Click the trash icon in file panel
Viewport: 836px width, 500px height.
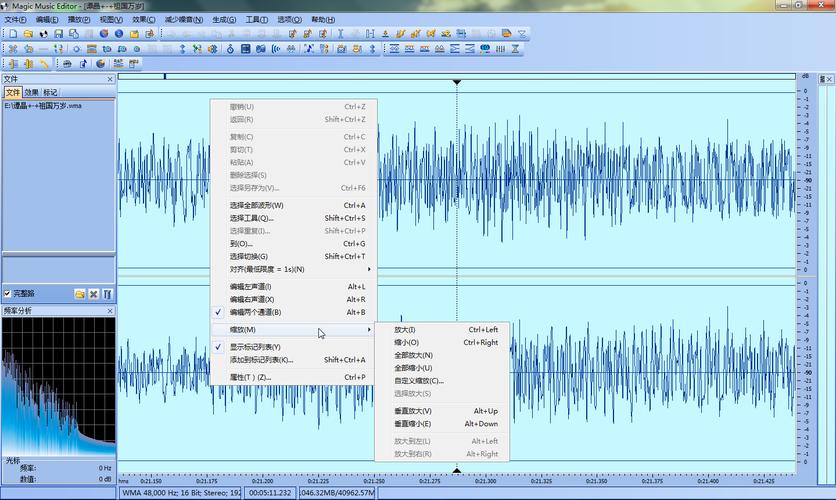click(107, 294)
